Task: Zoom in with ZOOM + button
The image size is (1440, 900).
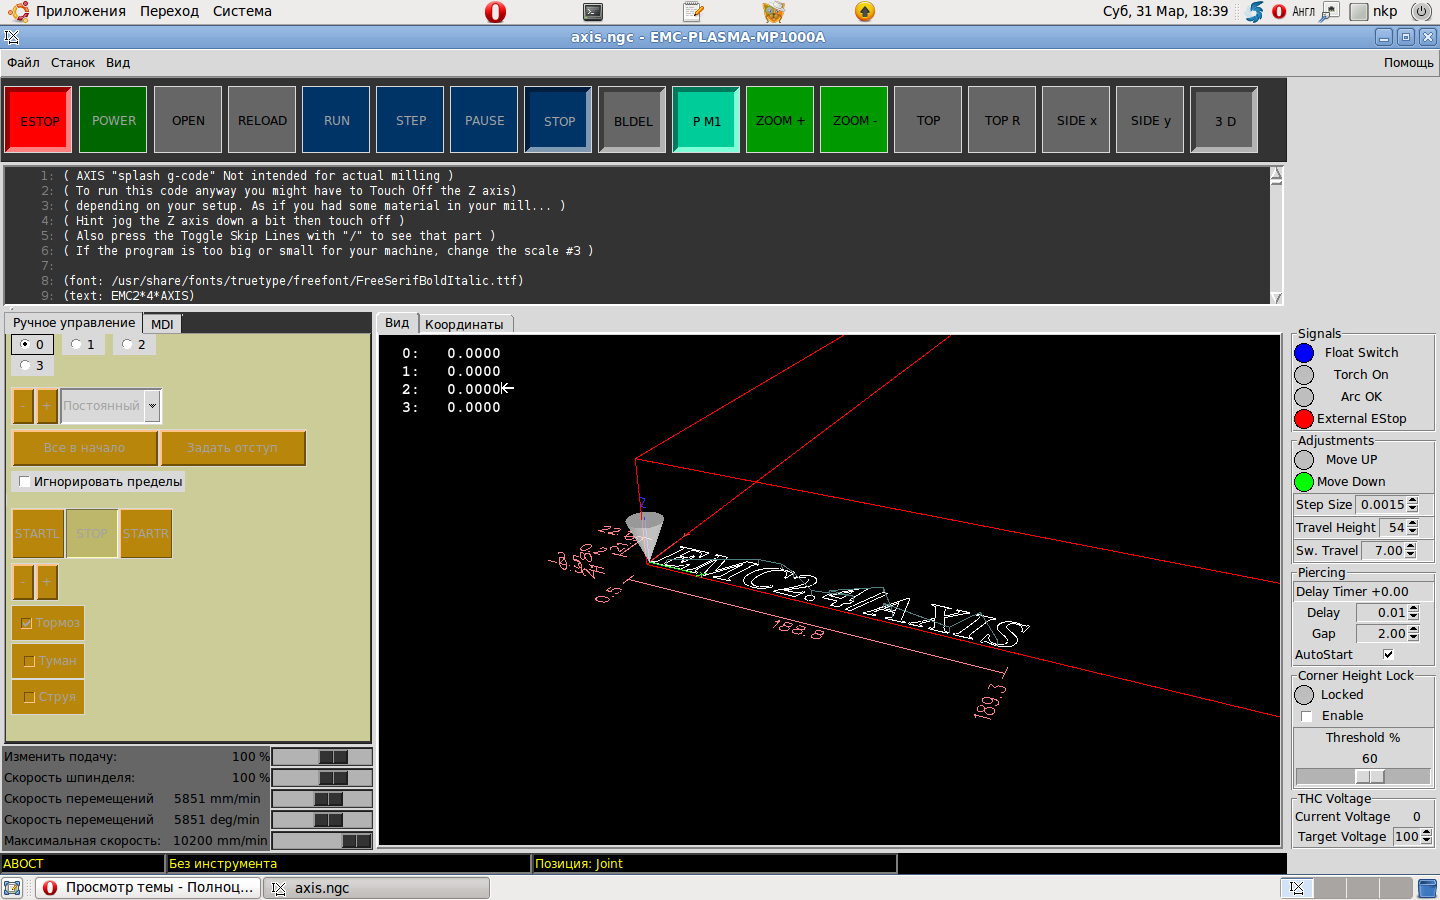Action: tap(780, 120)
